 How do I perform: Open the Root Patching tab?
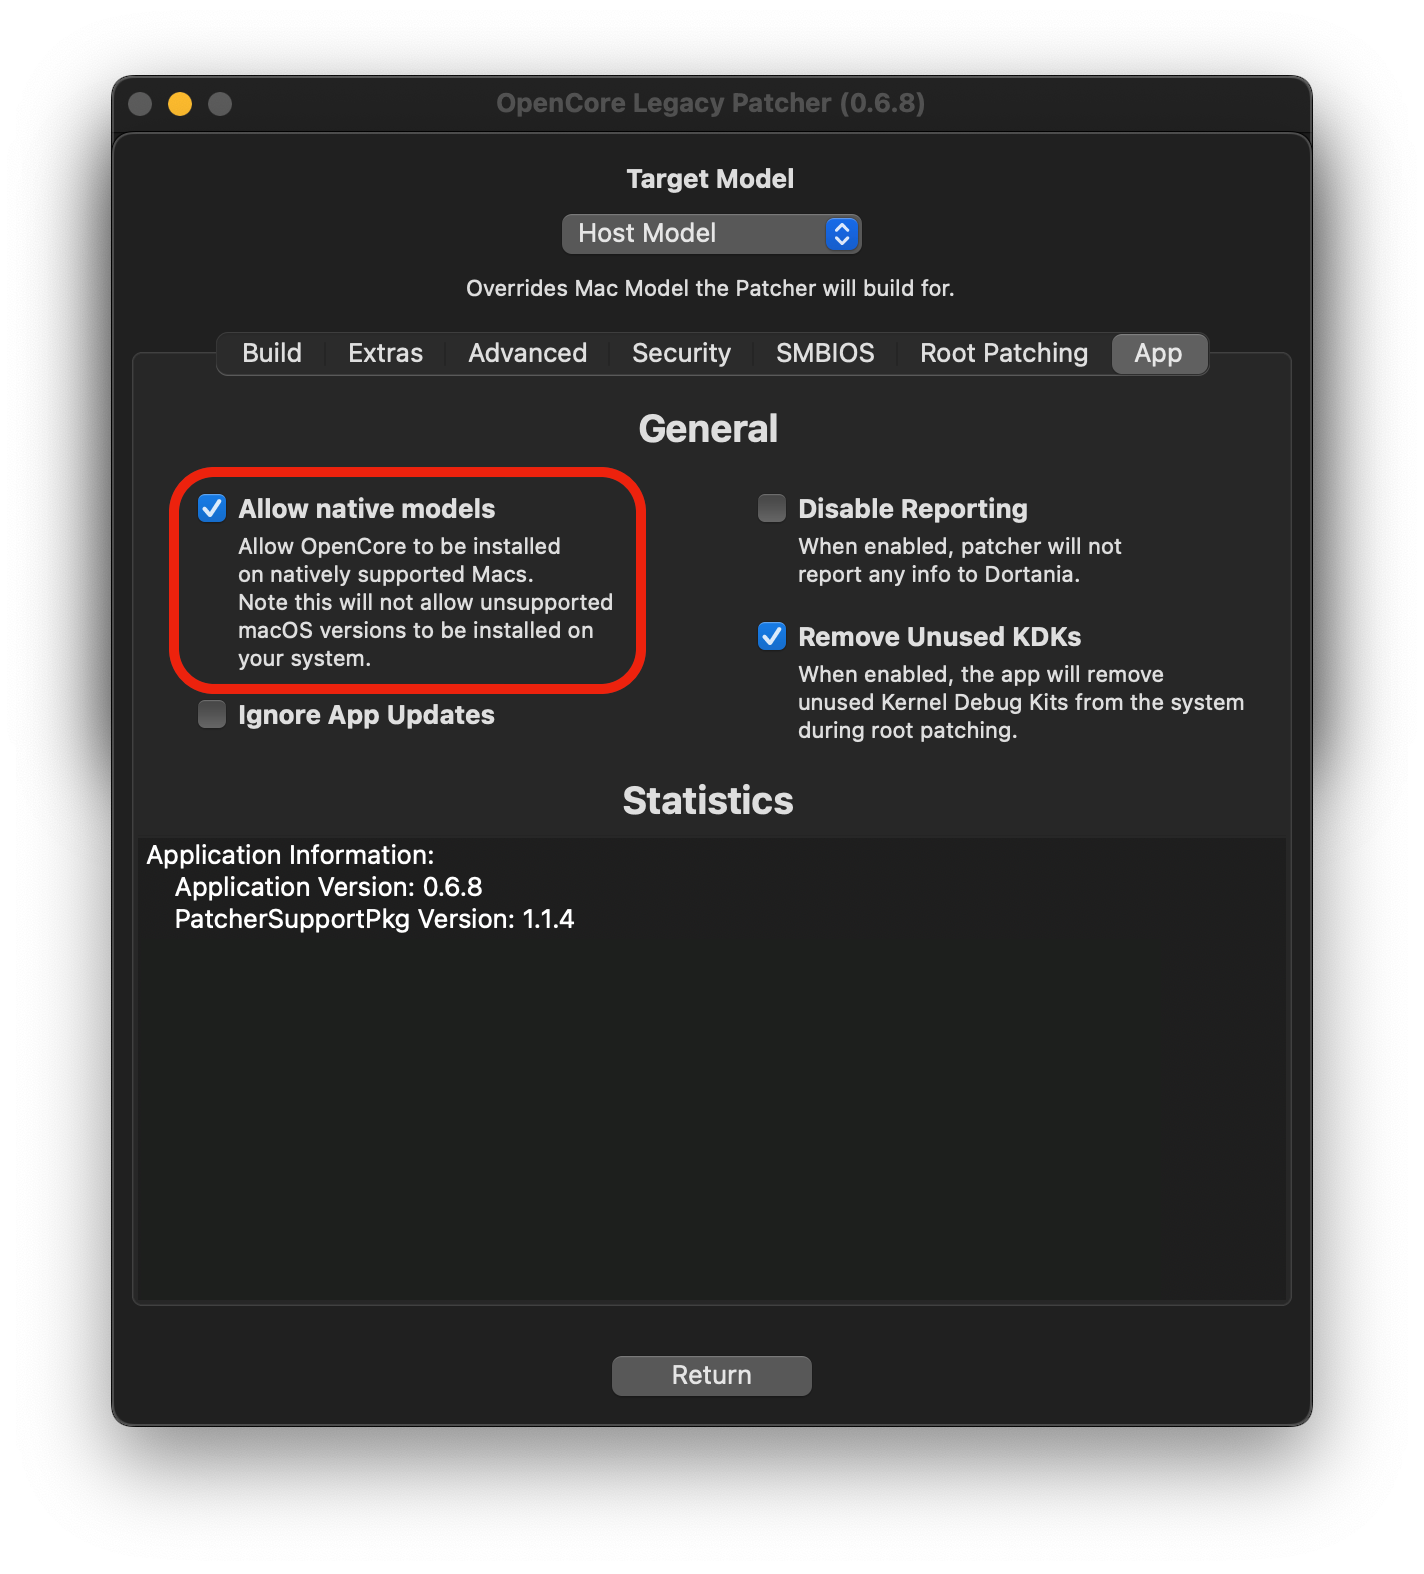(1003, 354)
